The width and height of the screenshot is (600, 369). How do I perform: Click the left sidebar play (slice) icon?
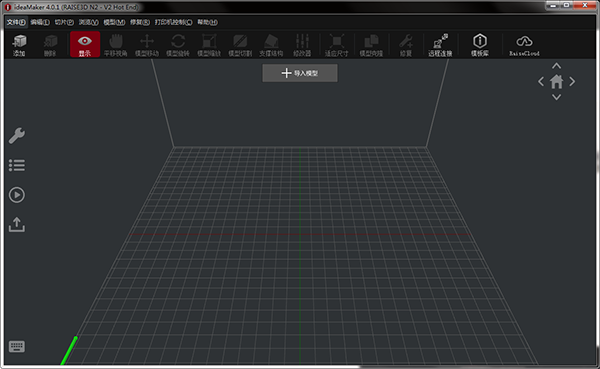coord(17,195)
